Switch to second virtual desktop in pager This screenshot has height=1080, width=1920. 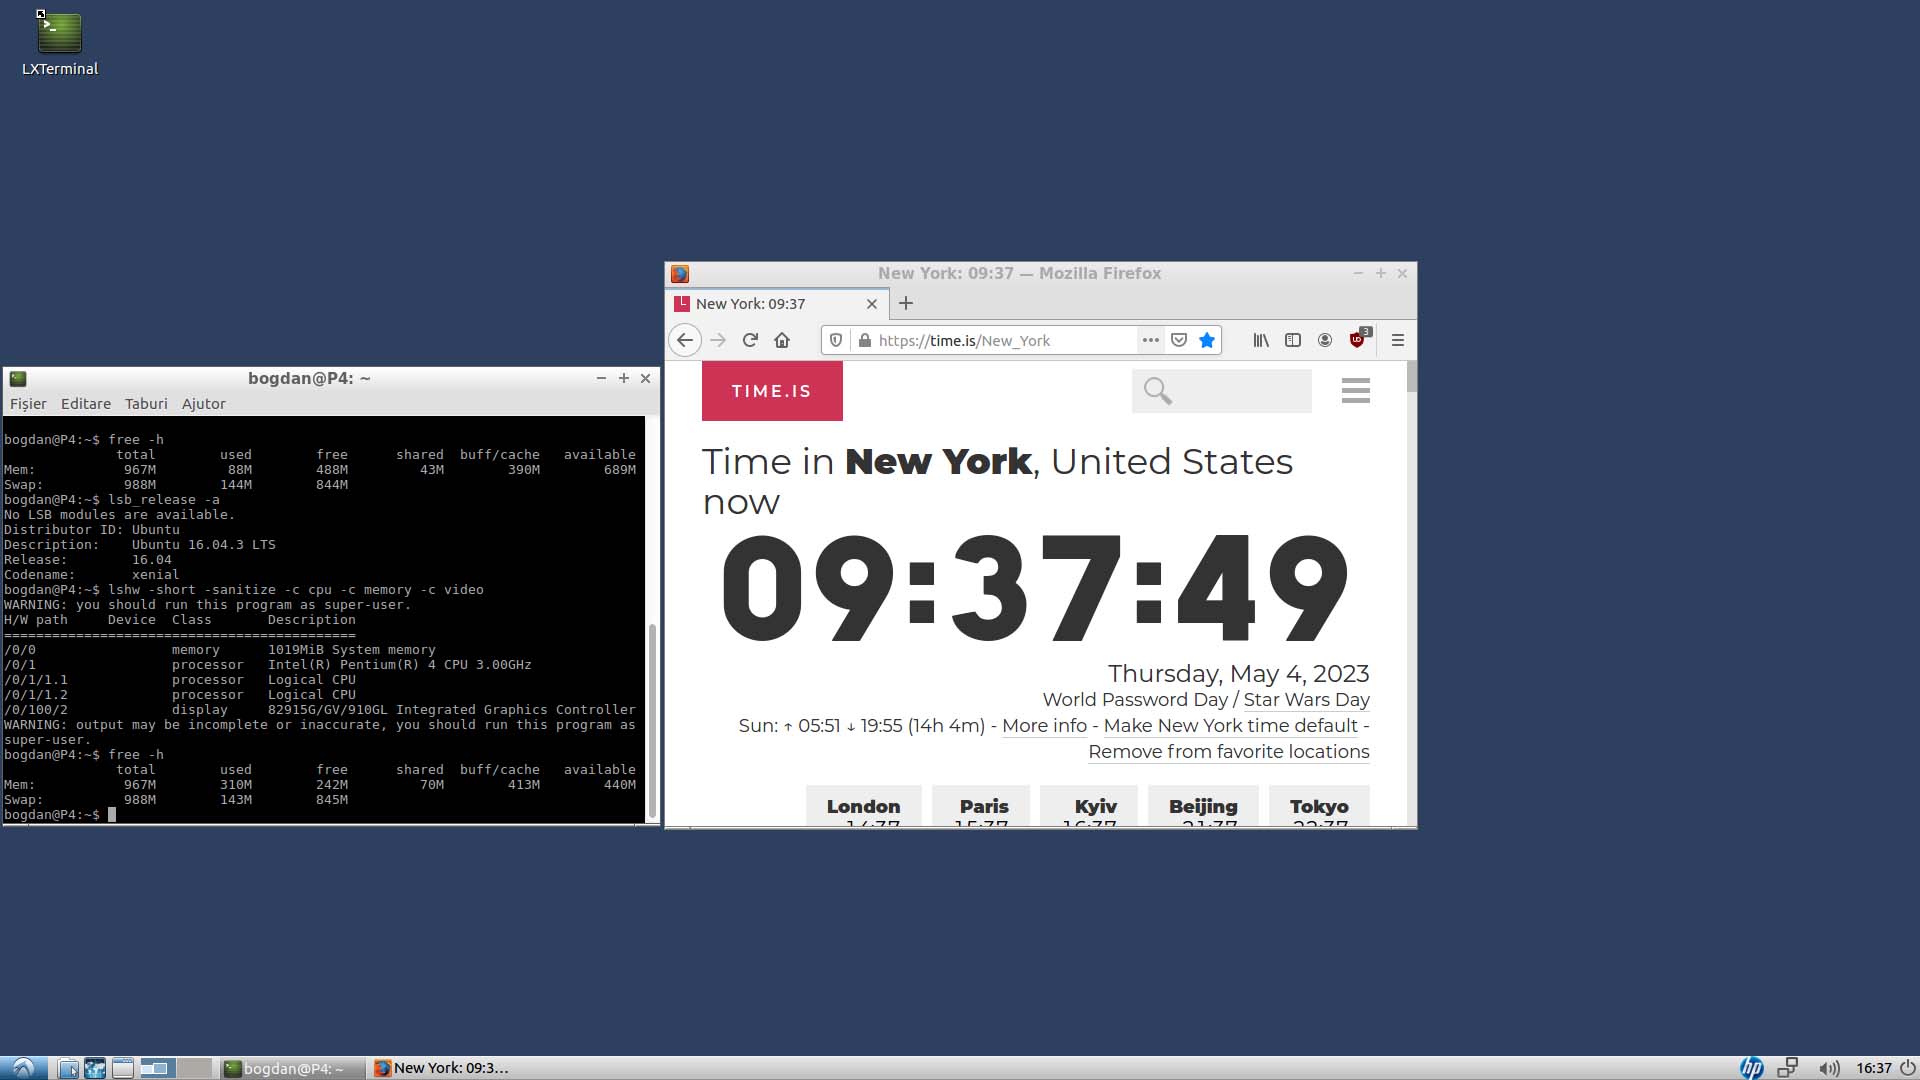pos(195,1068)
